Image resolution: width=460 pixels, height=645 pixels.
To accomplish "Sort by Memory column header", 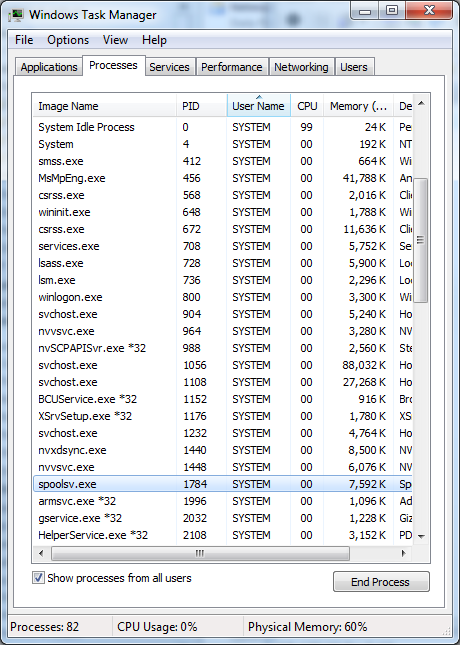I will point(358,106).
